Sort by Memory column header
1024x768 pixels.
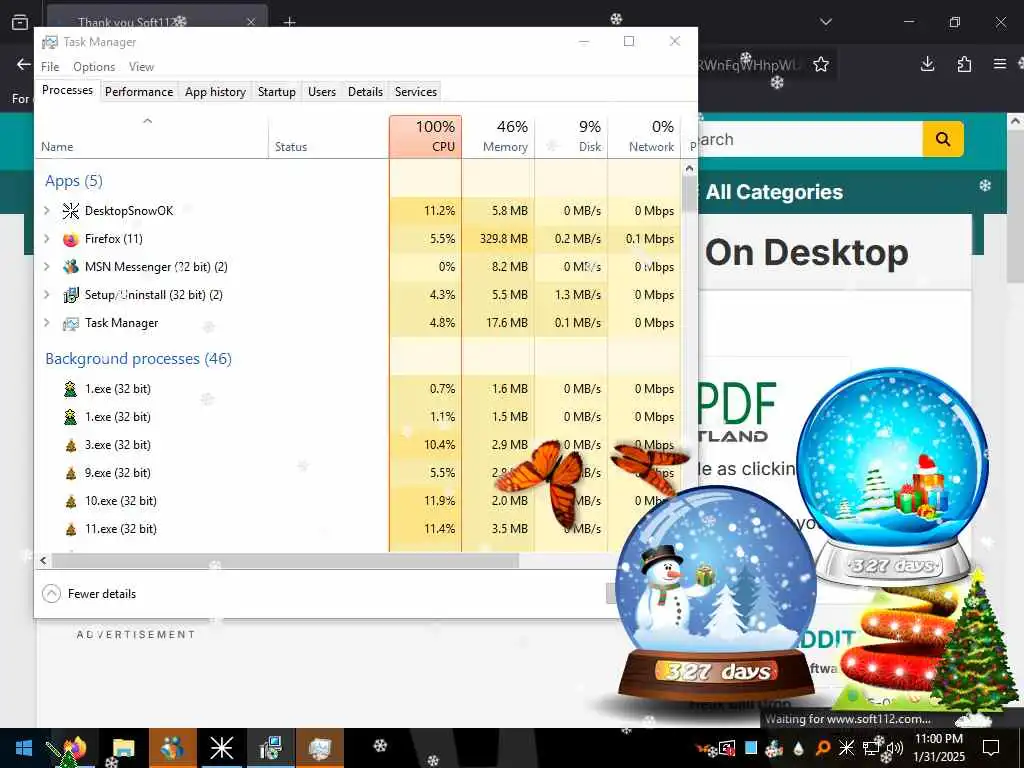pyautogui.click(x=498, y=136)
